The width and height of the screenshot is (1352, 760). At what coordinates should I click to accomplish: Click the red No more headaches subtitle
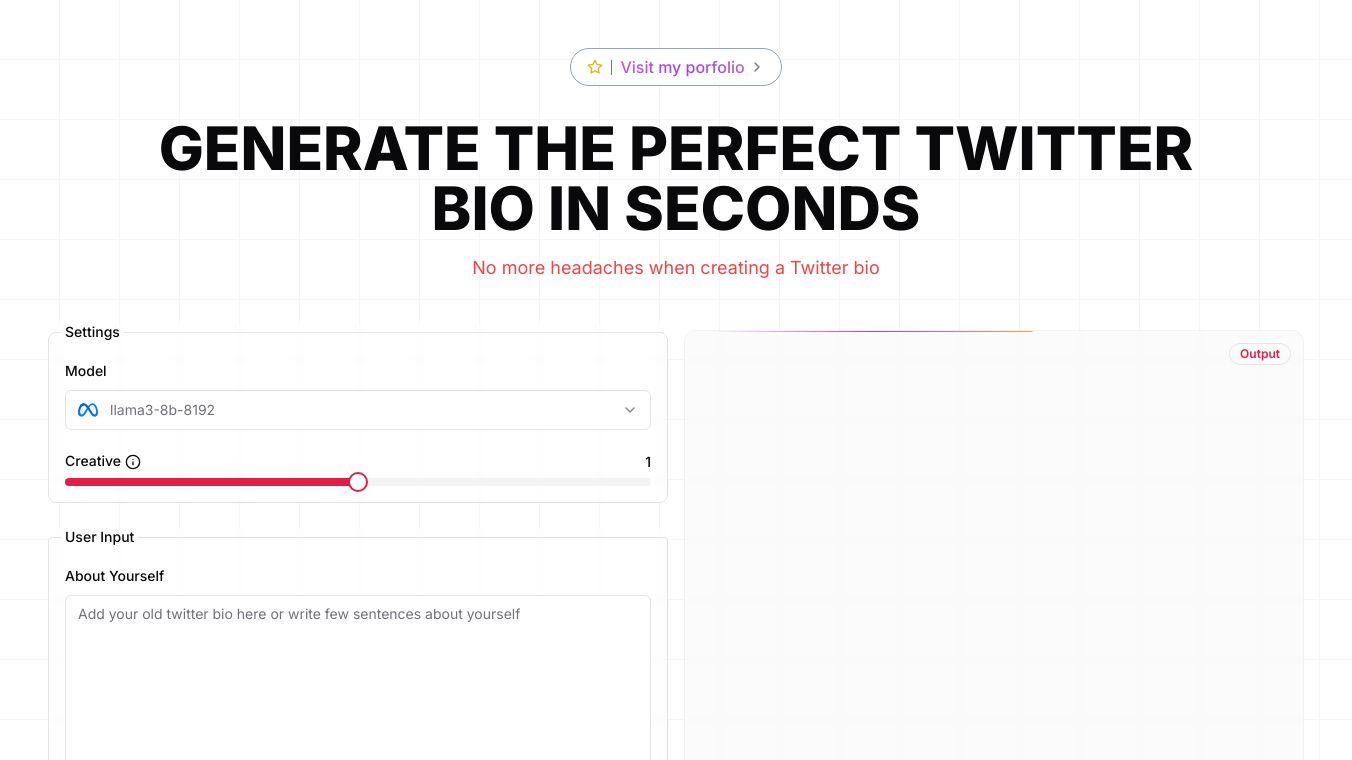coord(676,268)
